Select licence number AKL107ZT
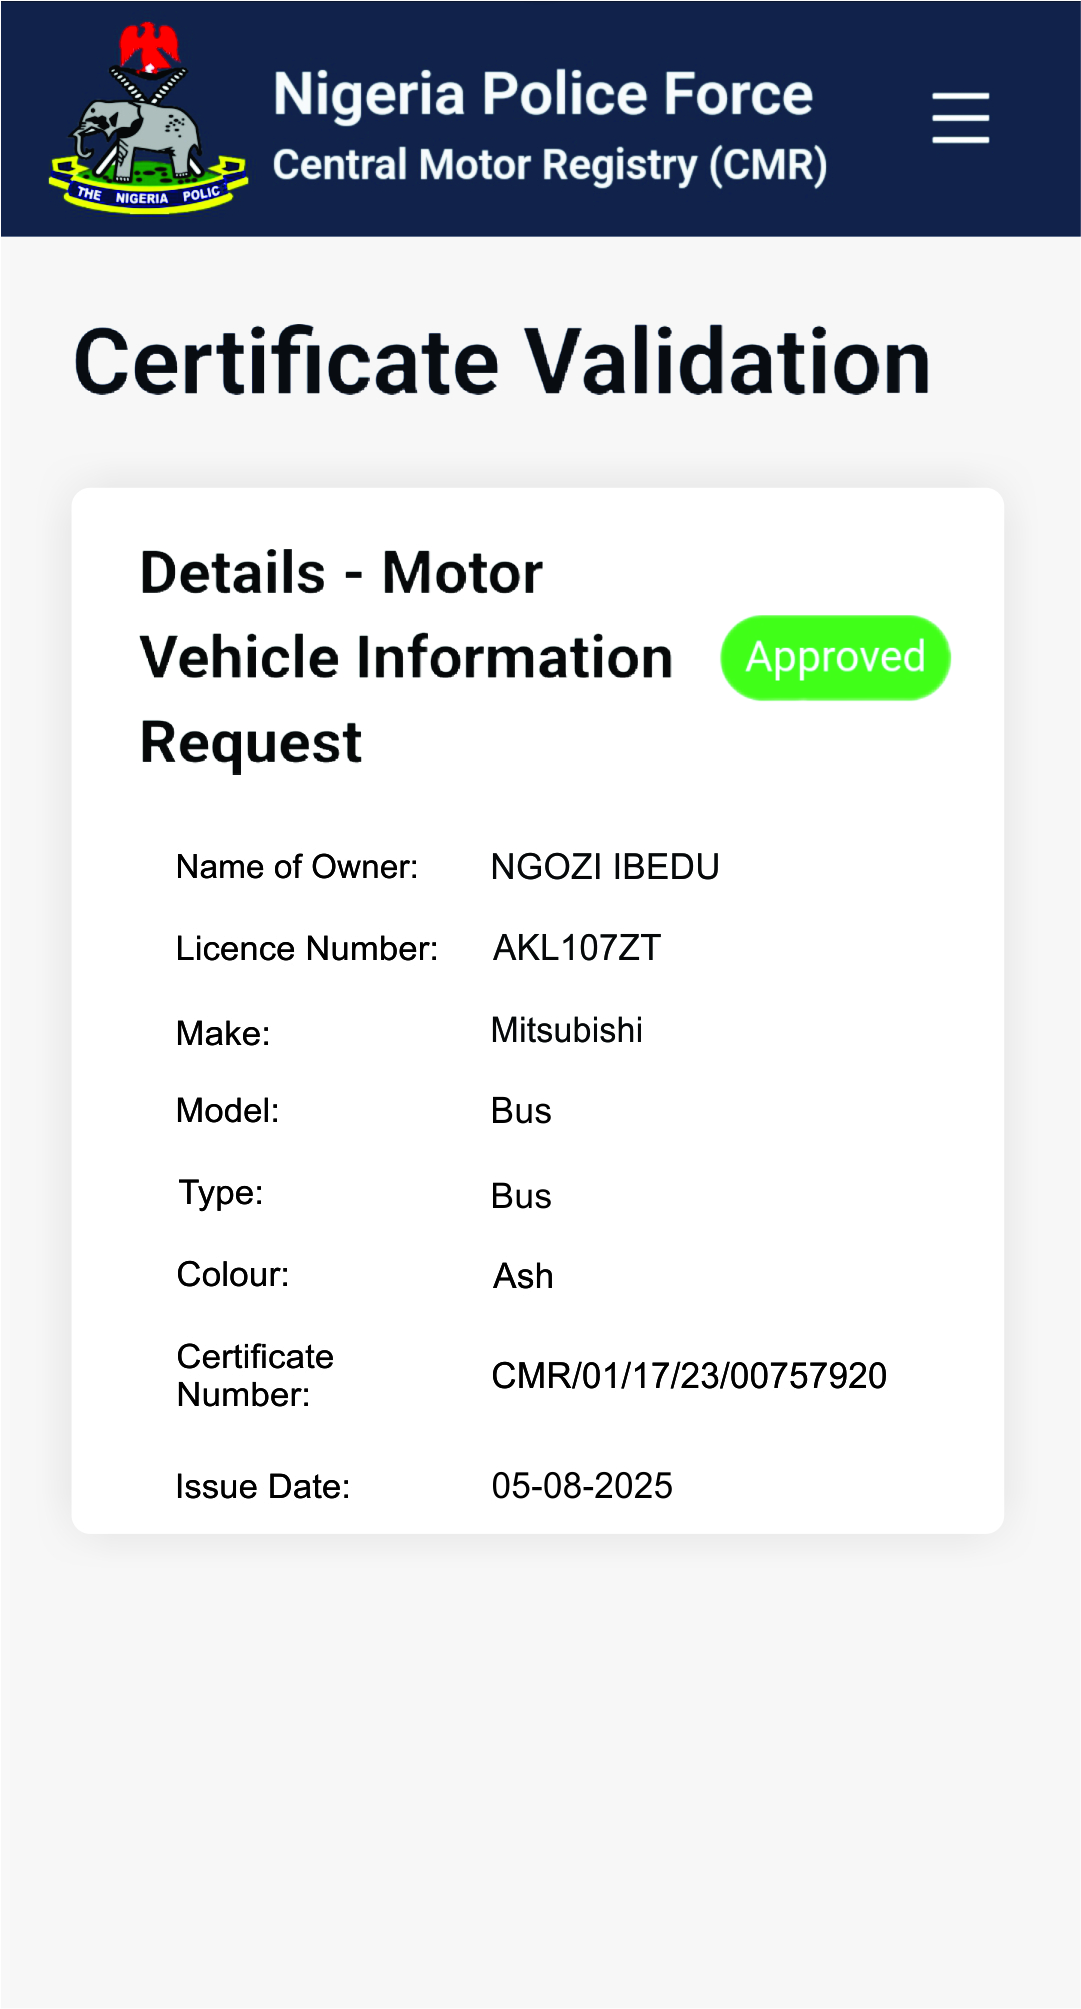 click(x=577, y=948)
